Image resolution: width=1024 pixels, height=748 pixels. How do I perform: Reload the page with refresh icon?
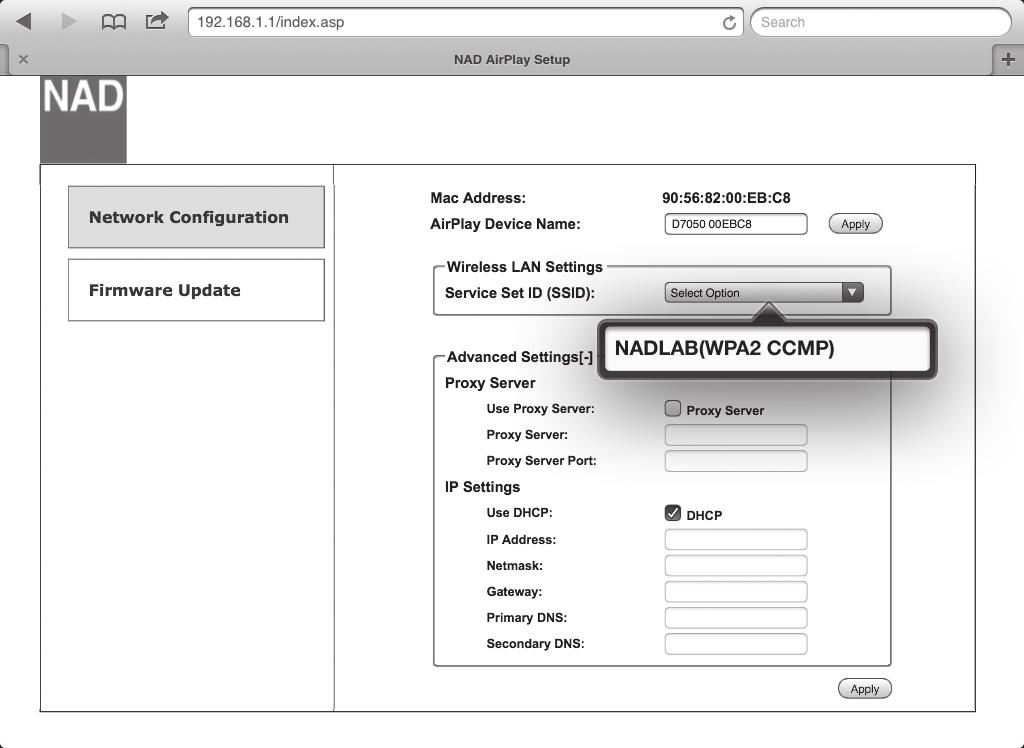(x=729, y=23)
